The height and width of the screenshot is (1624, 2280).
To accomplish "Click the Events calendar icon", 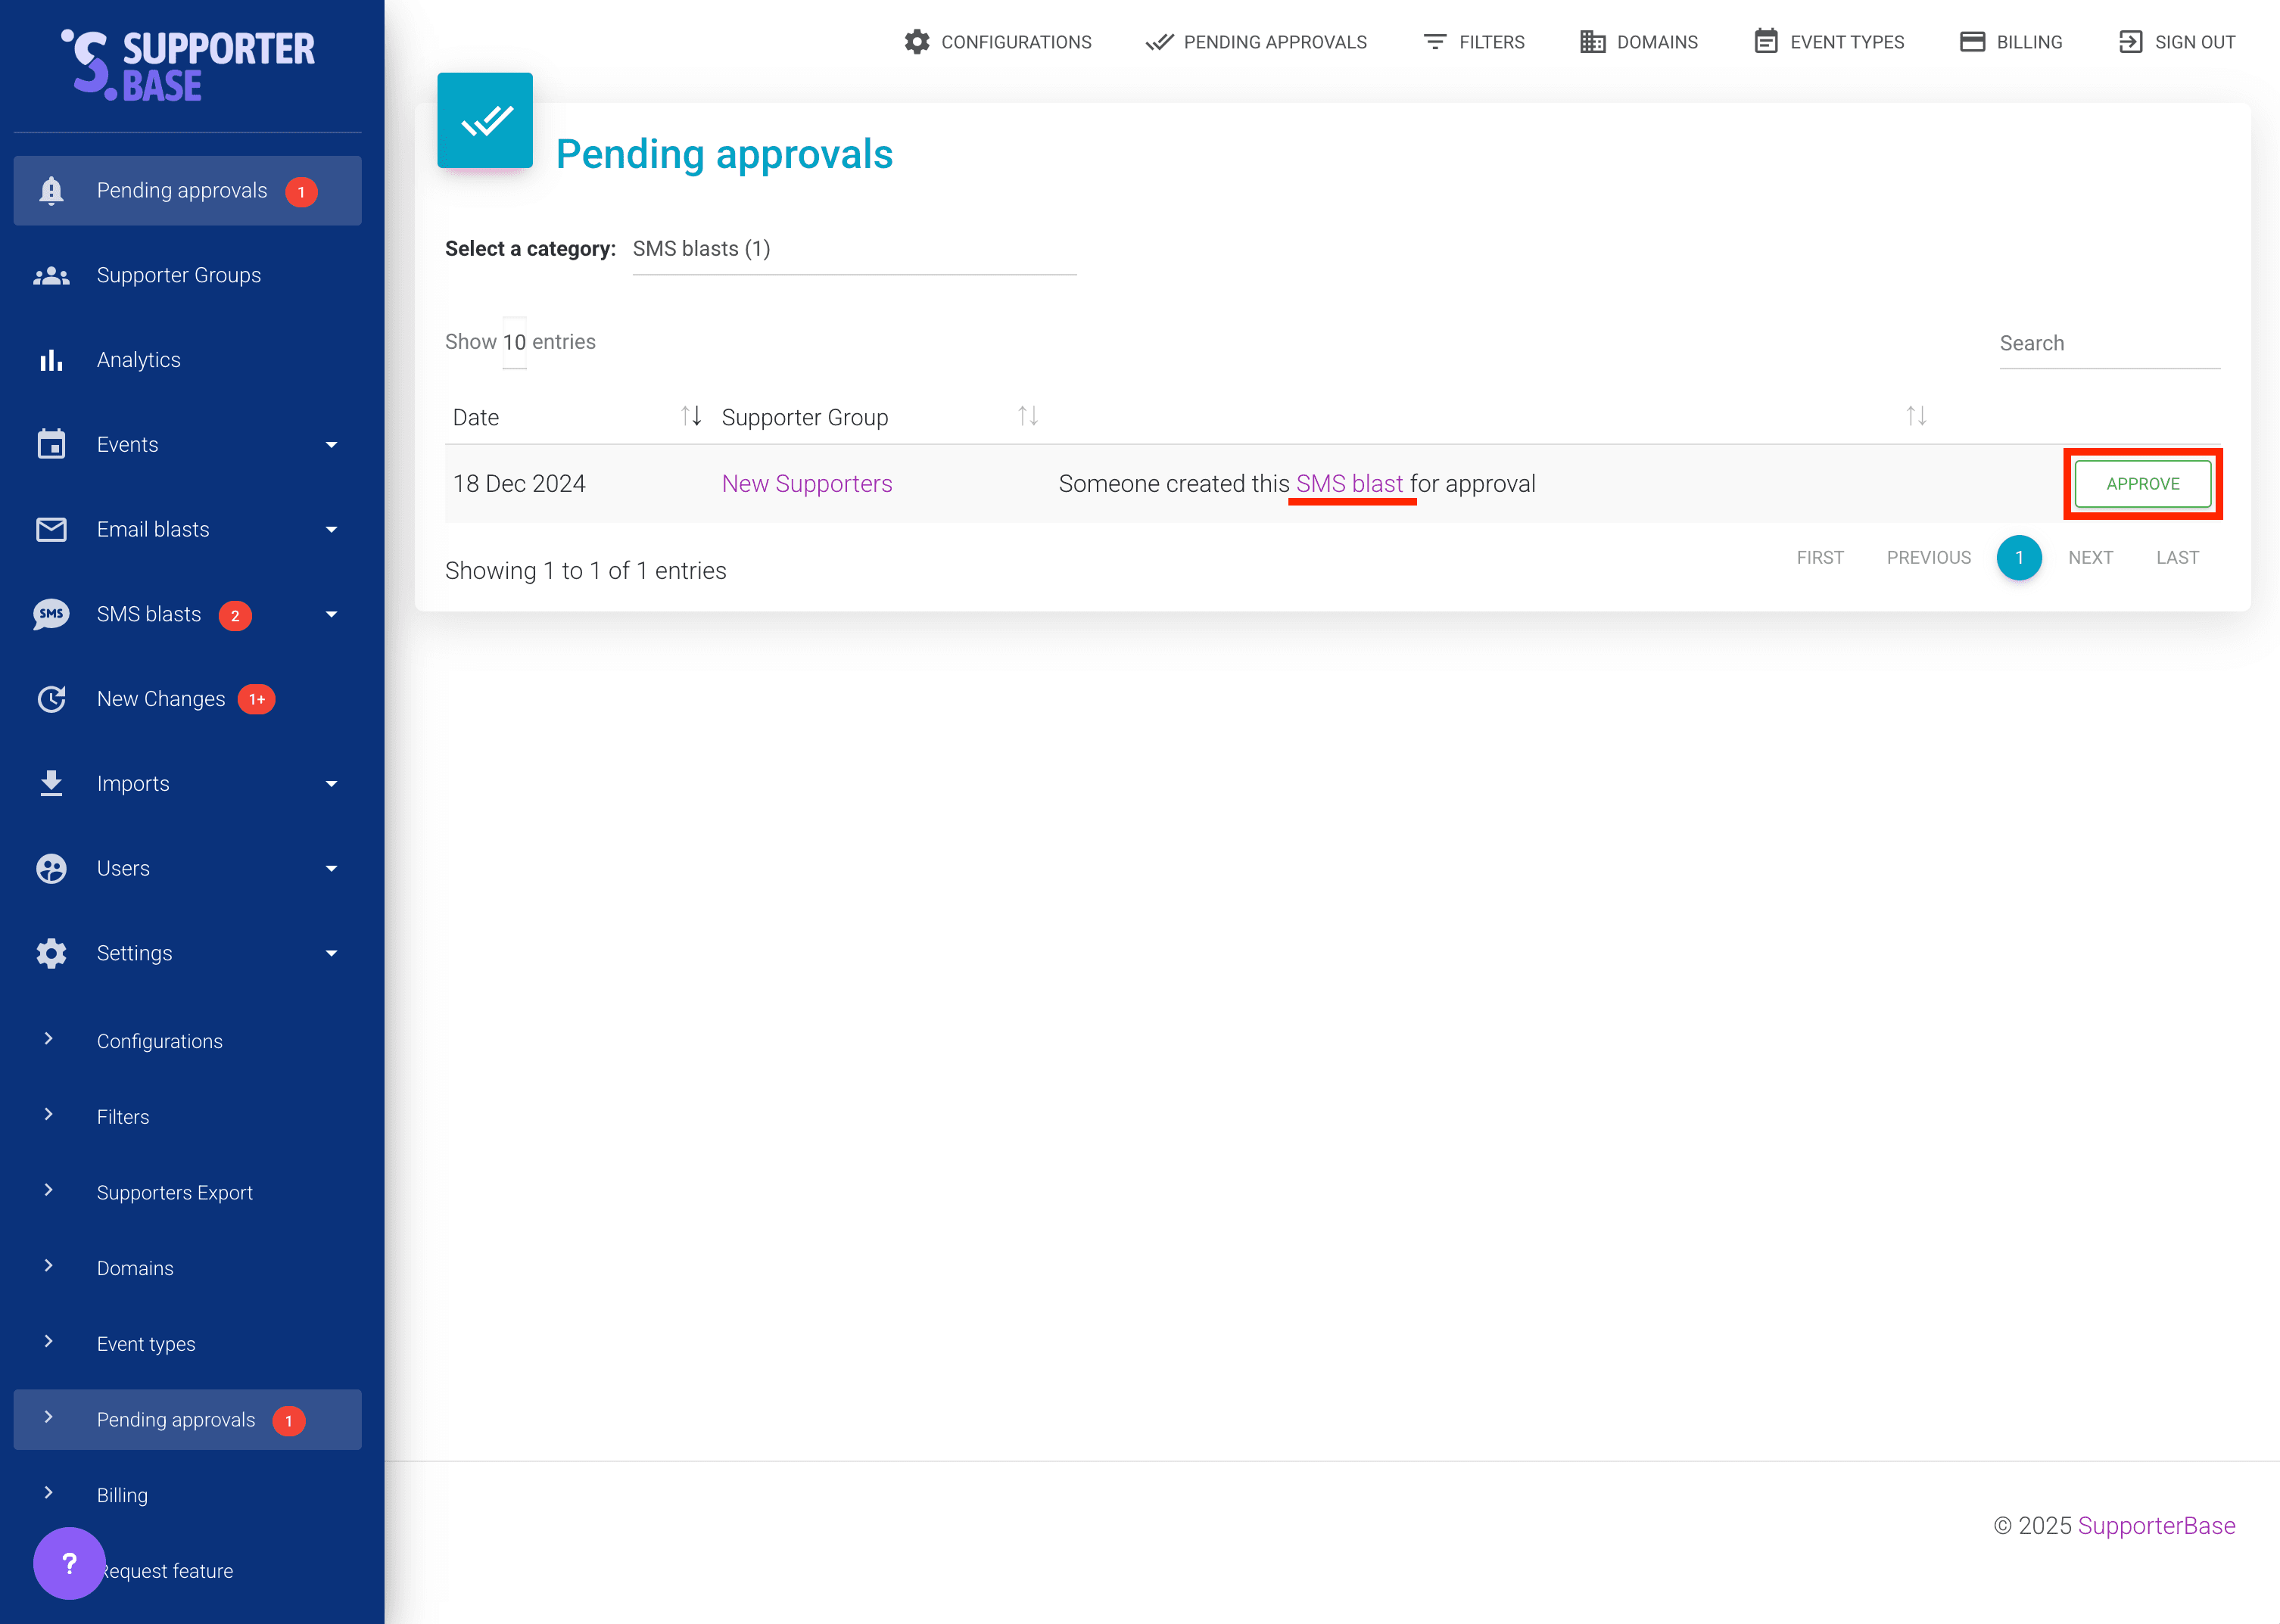I will (x=50, y=444).
